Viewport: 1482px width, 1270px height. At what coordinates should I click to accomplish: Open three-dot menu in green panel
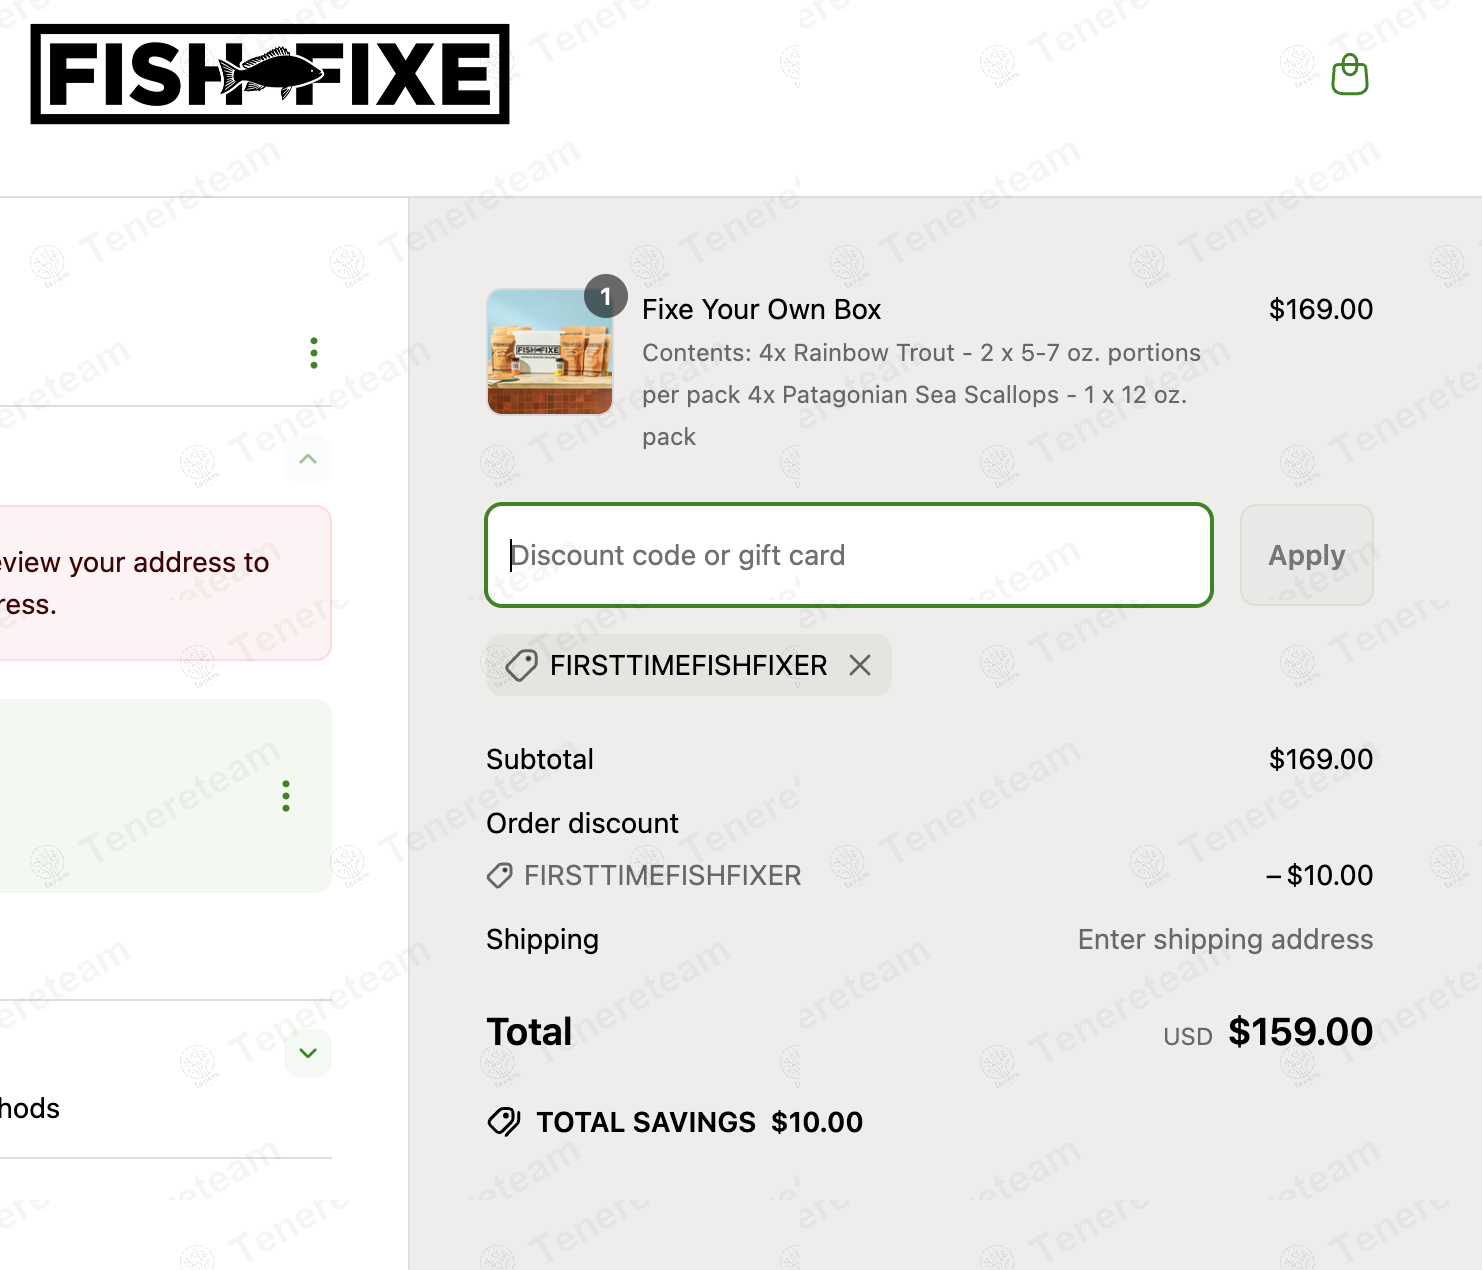click(x=286, y=796)
